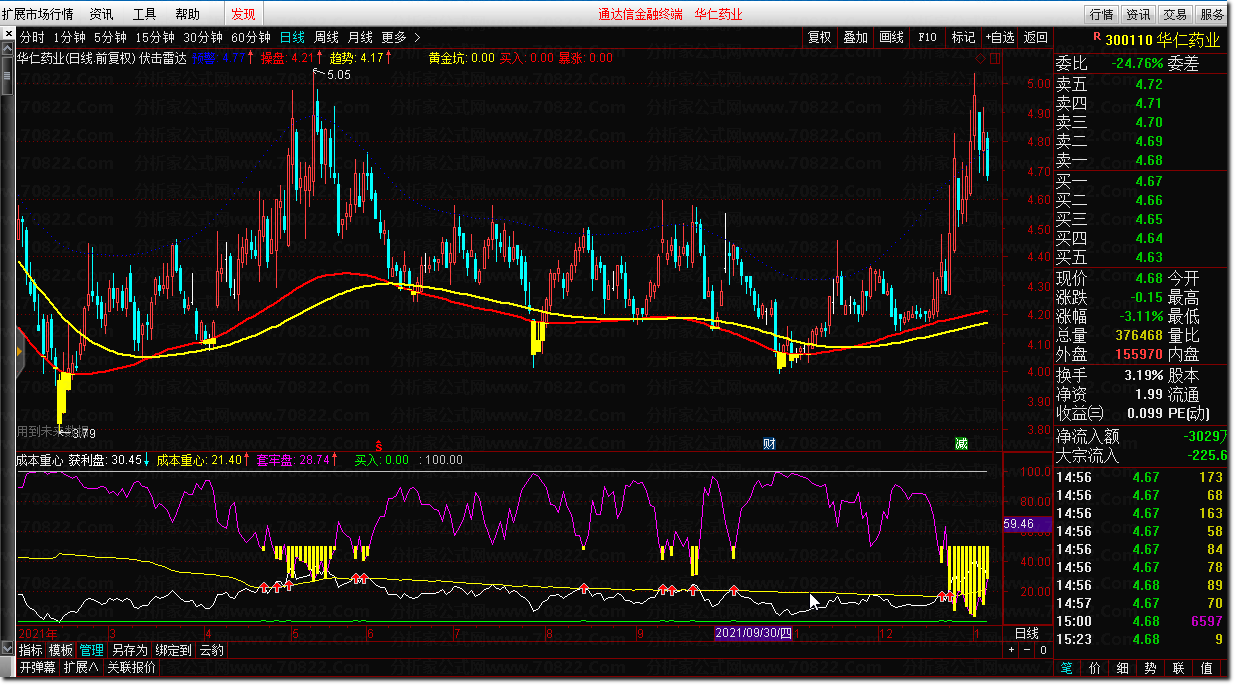Switch to 30分钟 chart period
Image resolution: width=1236 pixels, height=685 pixels.
click(203, 37)
